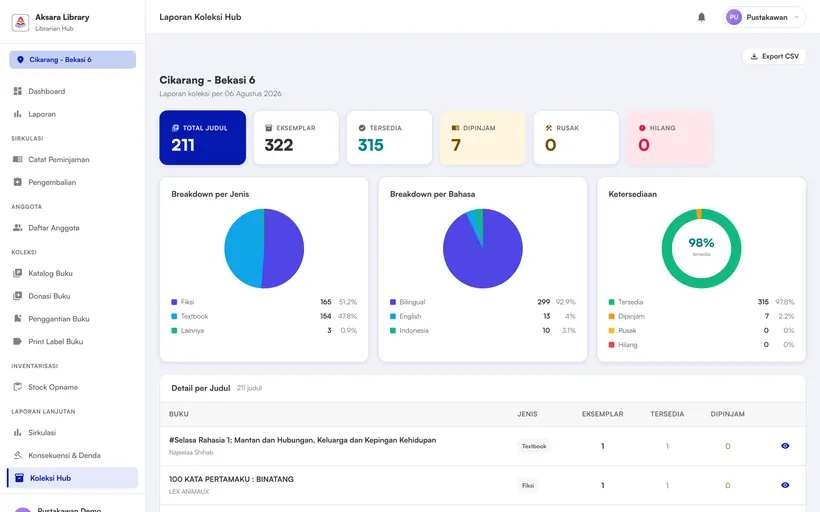Select the Daftar Anggota people icon
The width and height of the screenshot is (820, 512).
click(17, 227)
